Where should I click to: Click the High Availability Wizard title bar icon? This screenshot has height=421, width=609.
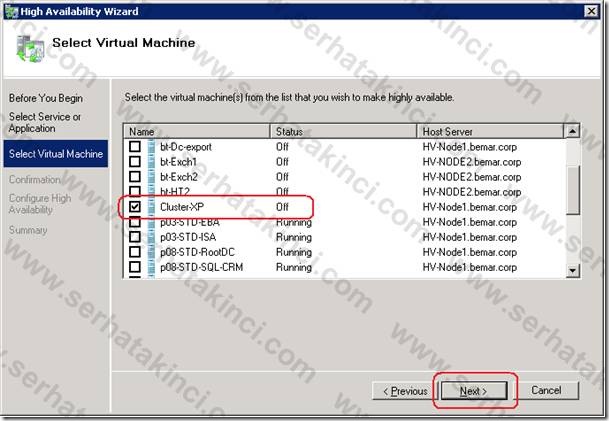click(11, 12)
